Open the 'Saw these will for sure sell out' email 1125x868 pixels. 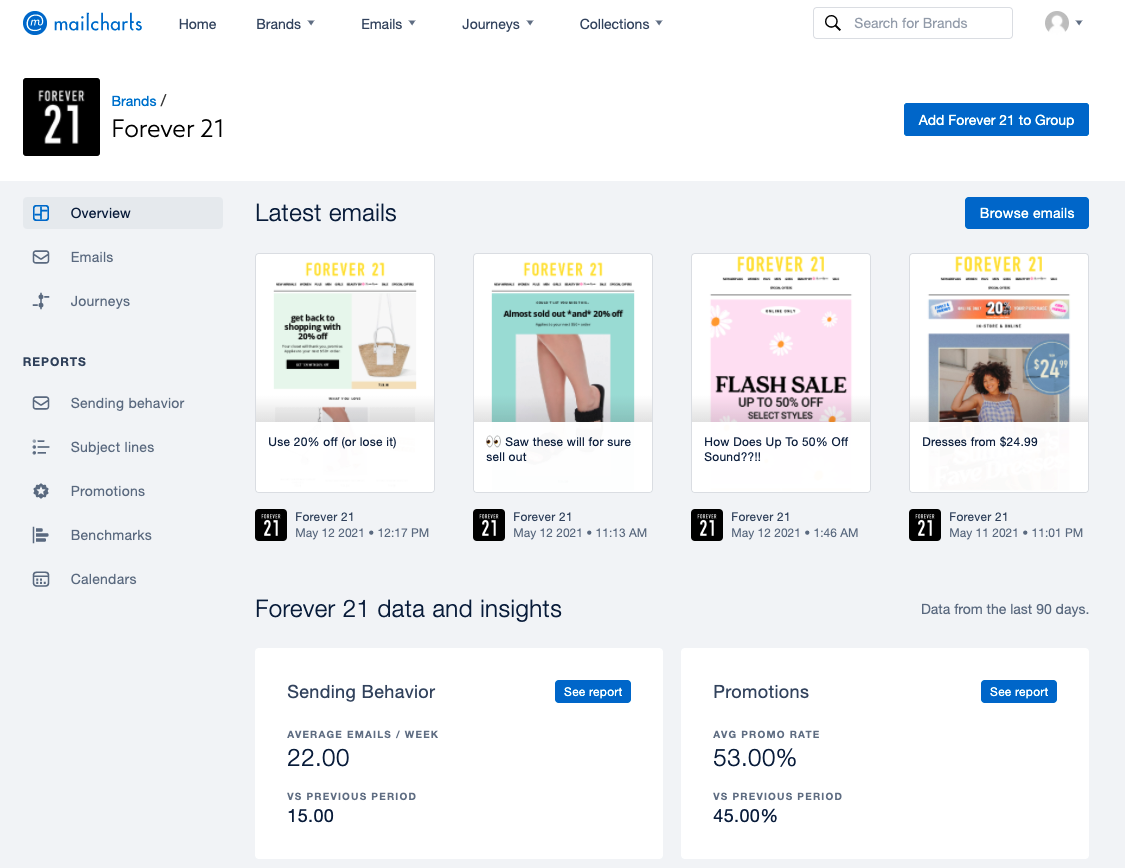(x=563, y=372)
